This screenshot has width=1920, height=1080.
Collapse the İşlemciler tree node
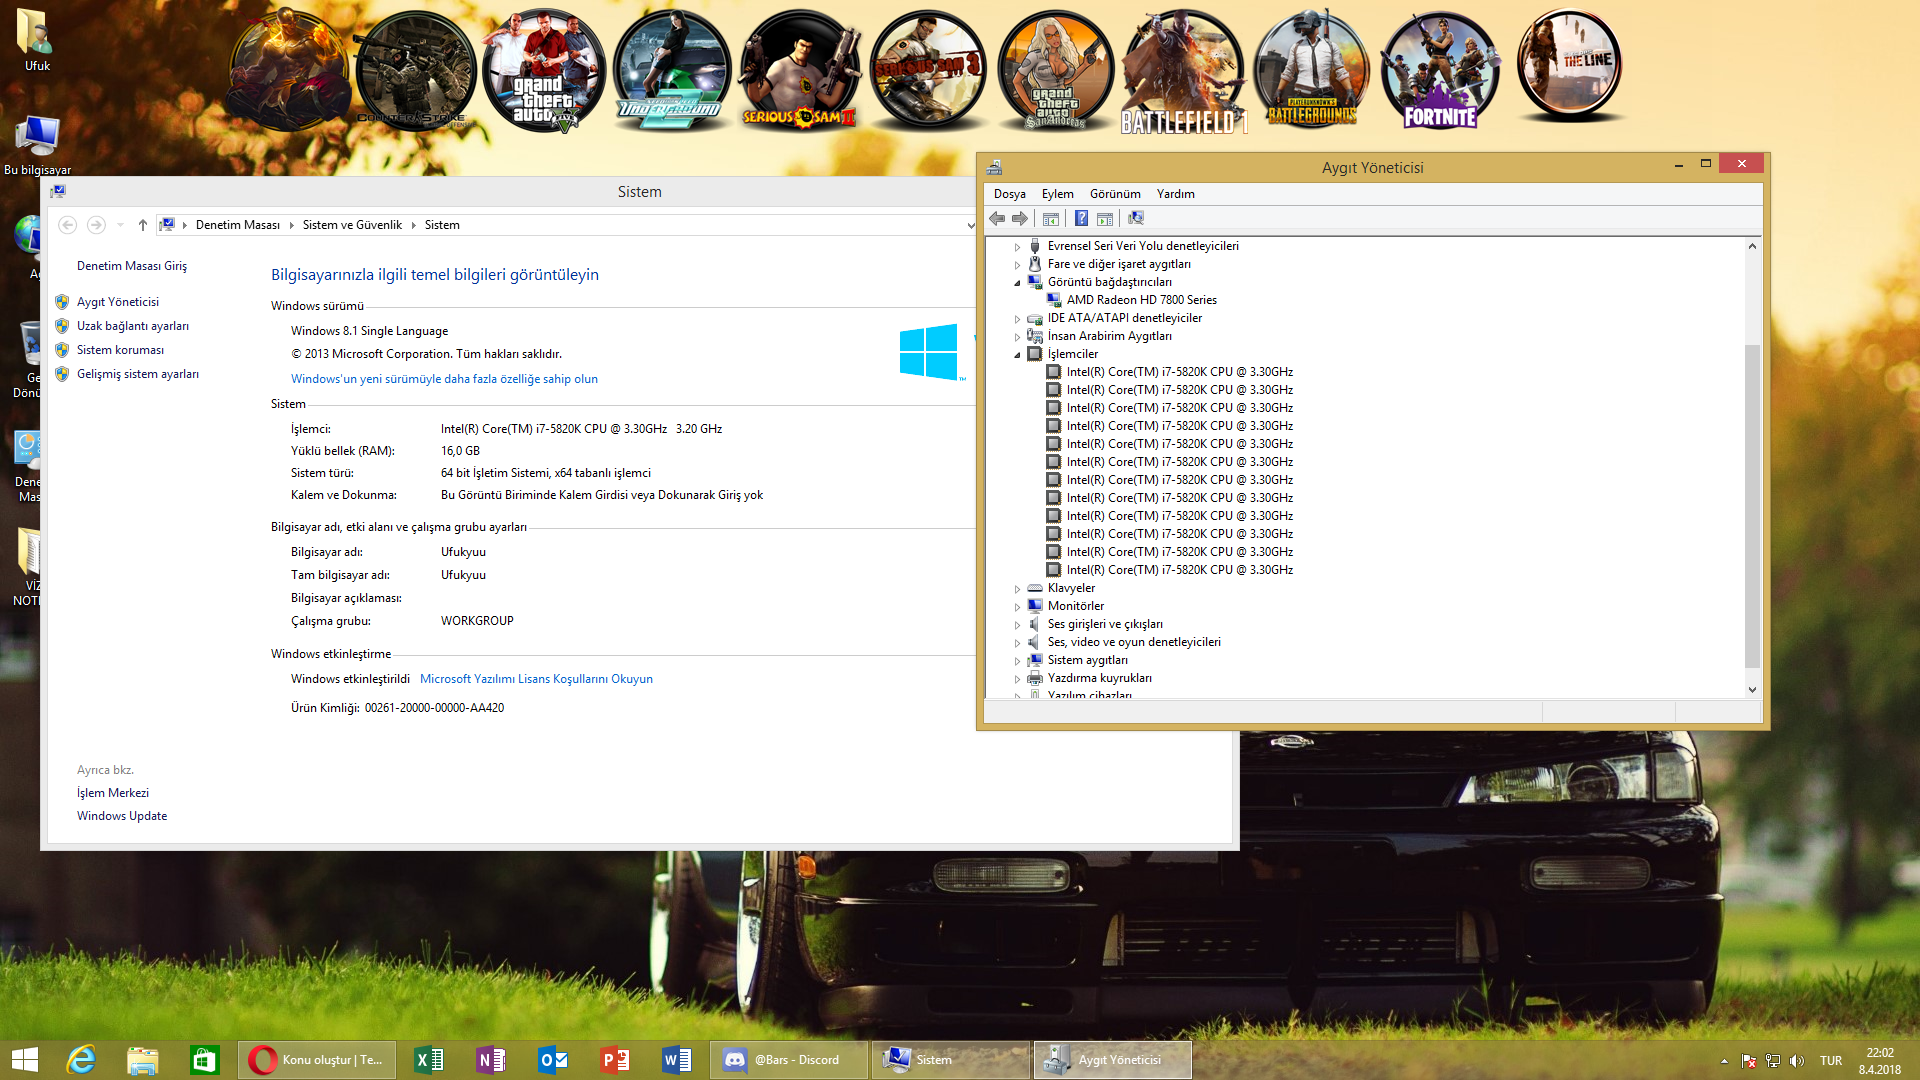[x=1017, y=354]
